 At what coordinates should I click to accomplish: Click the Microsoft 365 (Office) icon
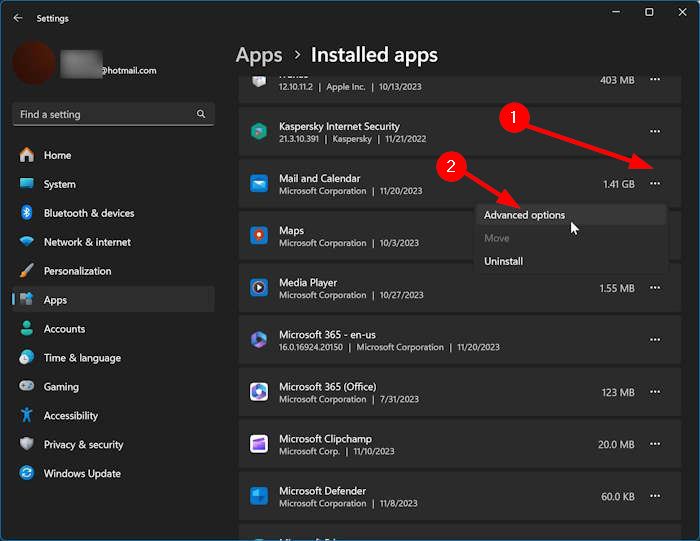[259, 392]
